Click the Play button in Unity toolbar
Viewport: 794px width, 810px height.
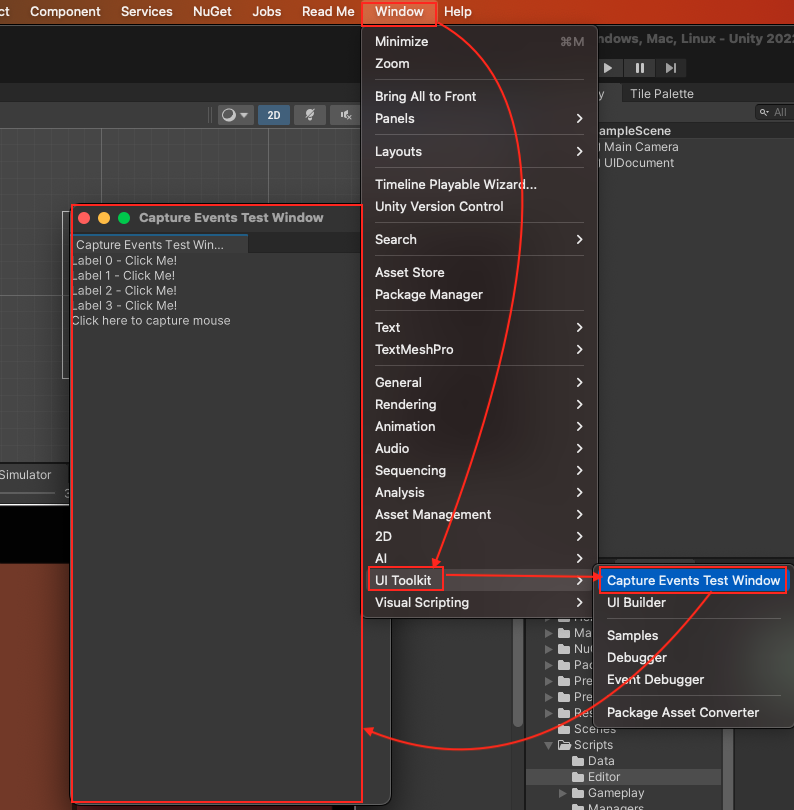608,68
